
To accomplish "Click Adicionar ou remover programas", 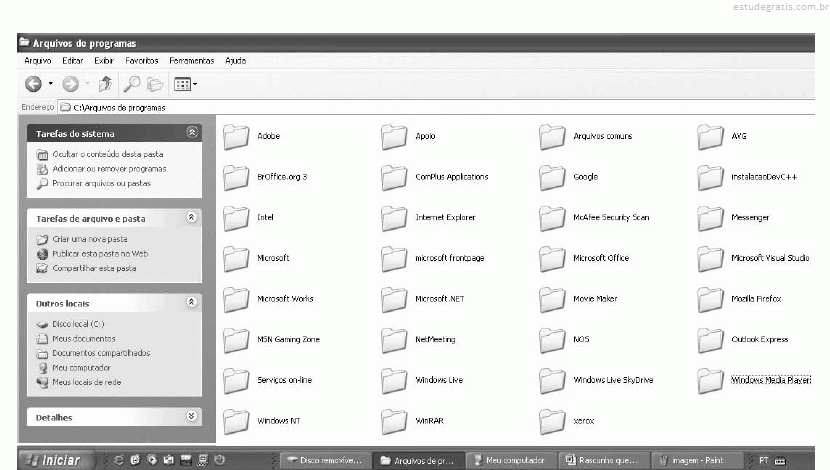I will 109,169.
